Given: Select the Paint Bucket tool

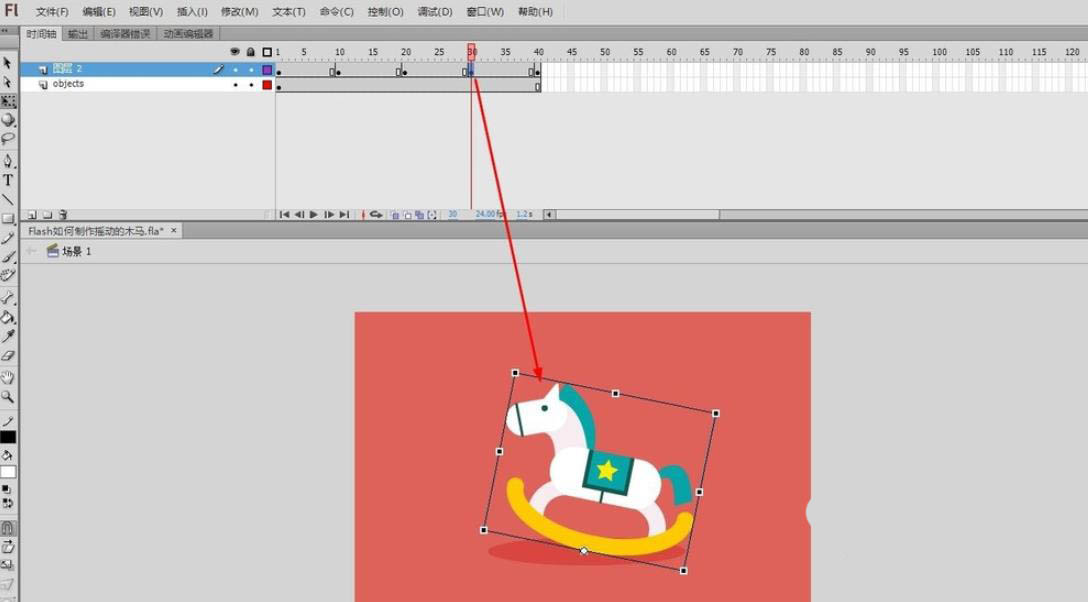Looking at the screenshot, I should click(x=8, y=317).
